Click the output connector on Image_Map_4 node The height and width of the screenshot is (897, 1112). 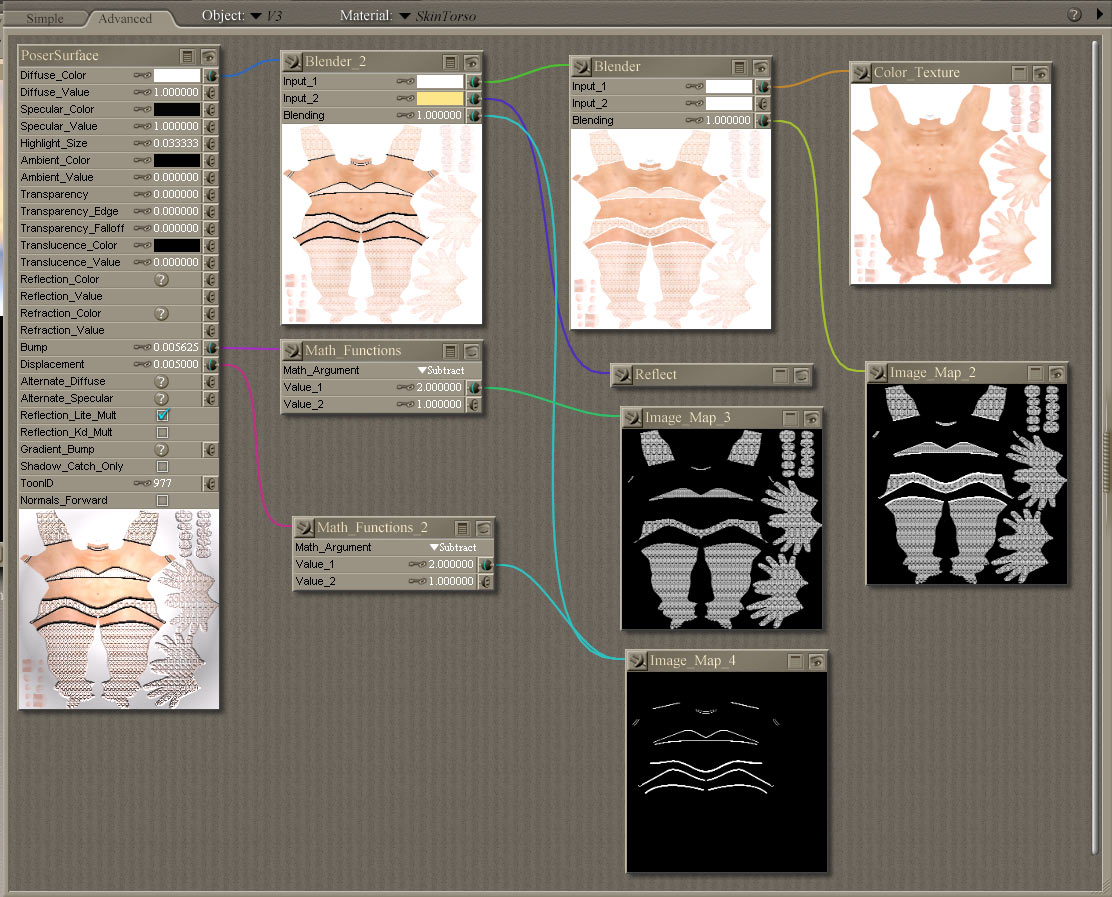[x=637, y=661]
